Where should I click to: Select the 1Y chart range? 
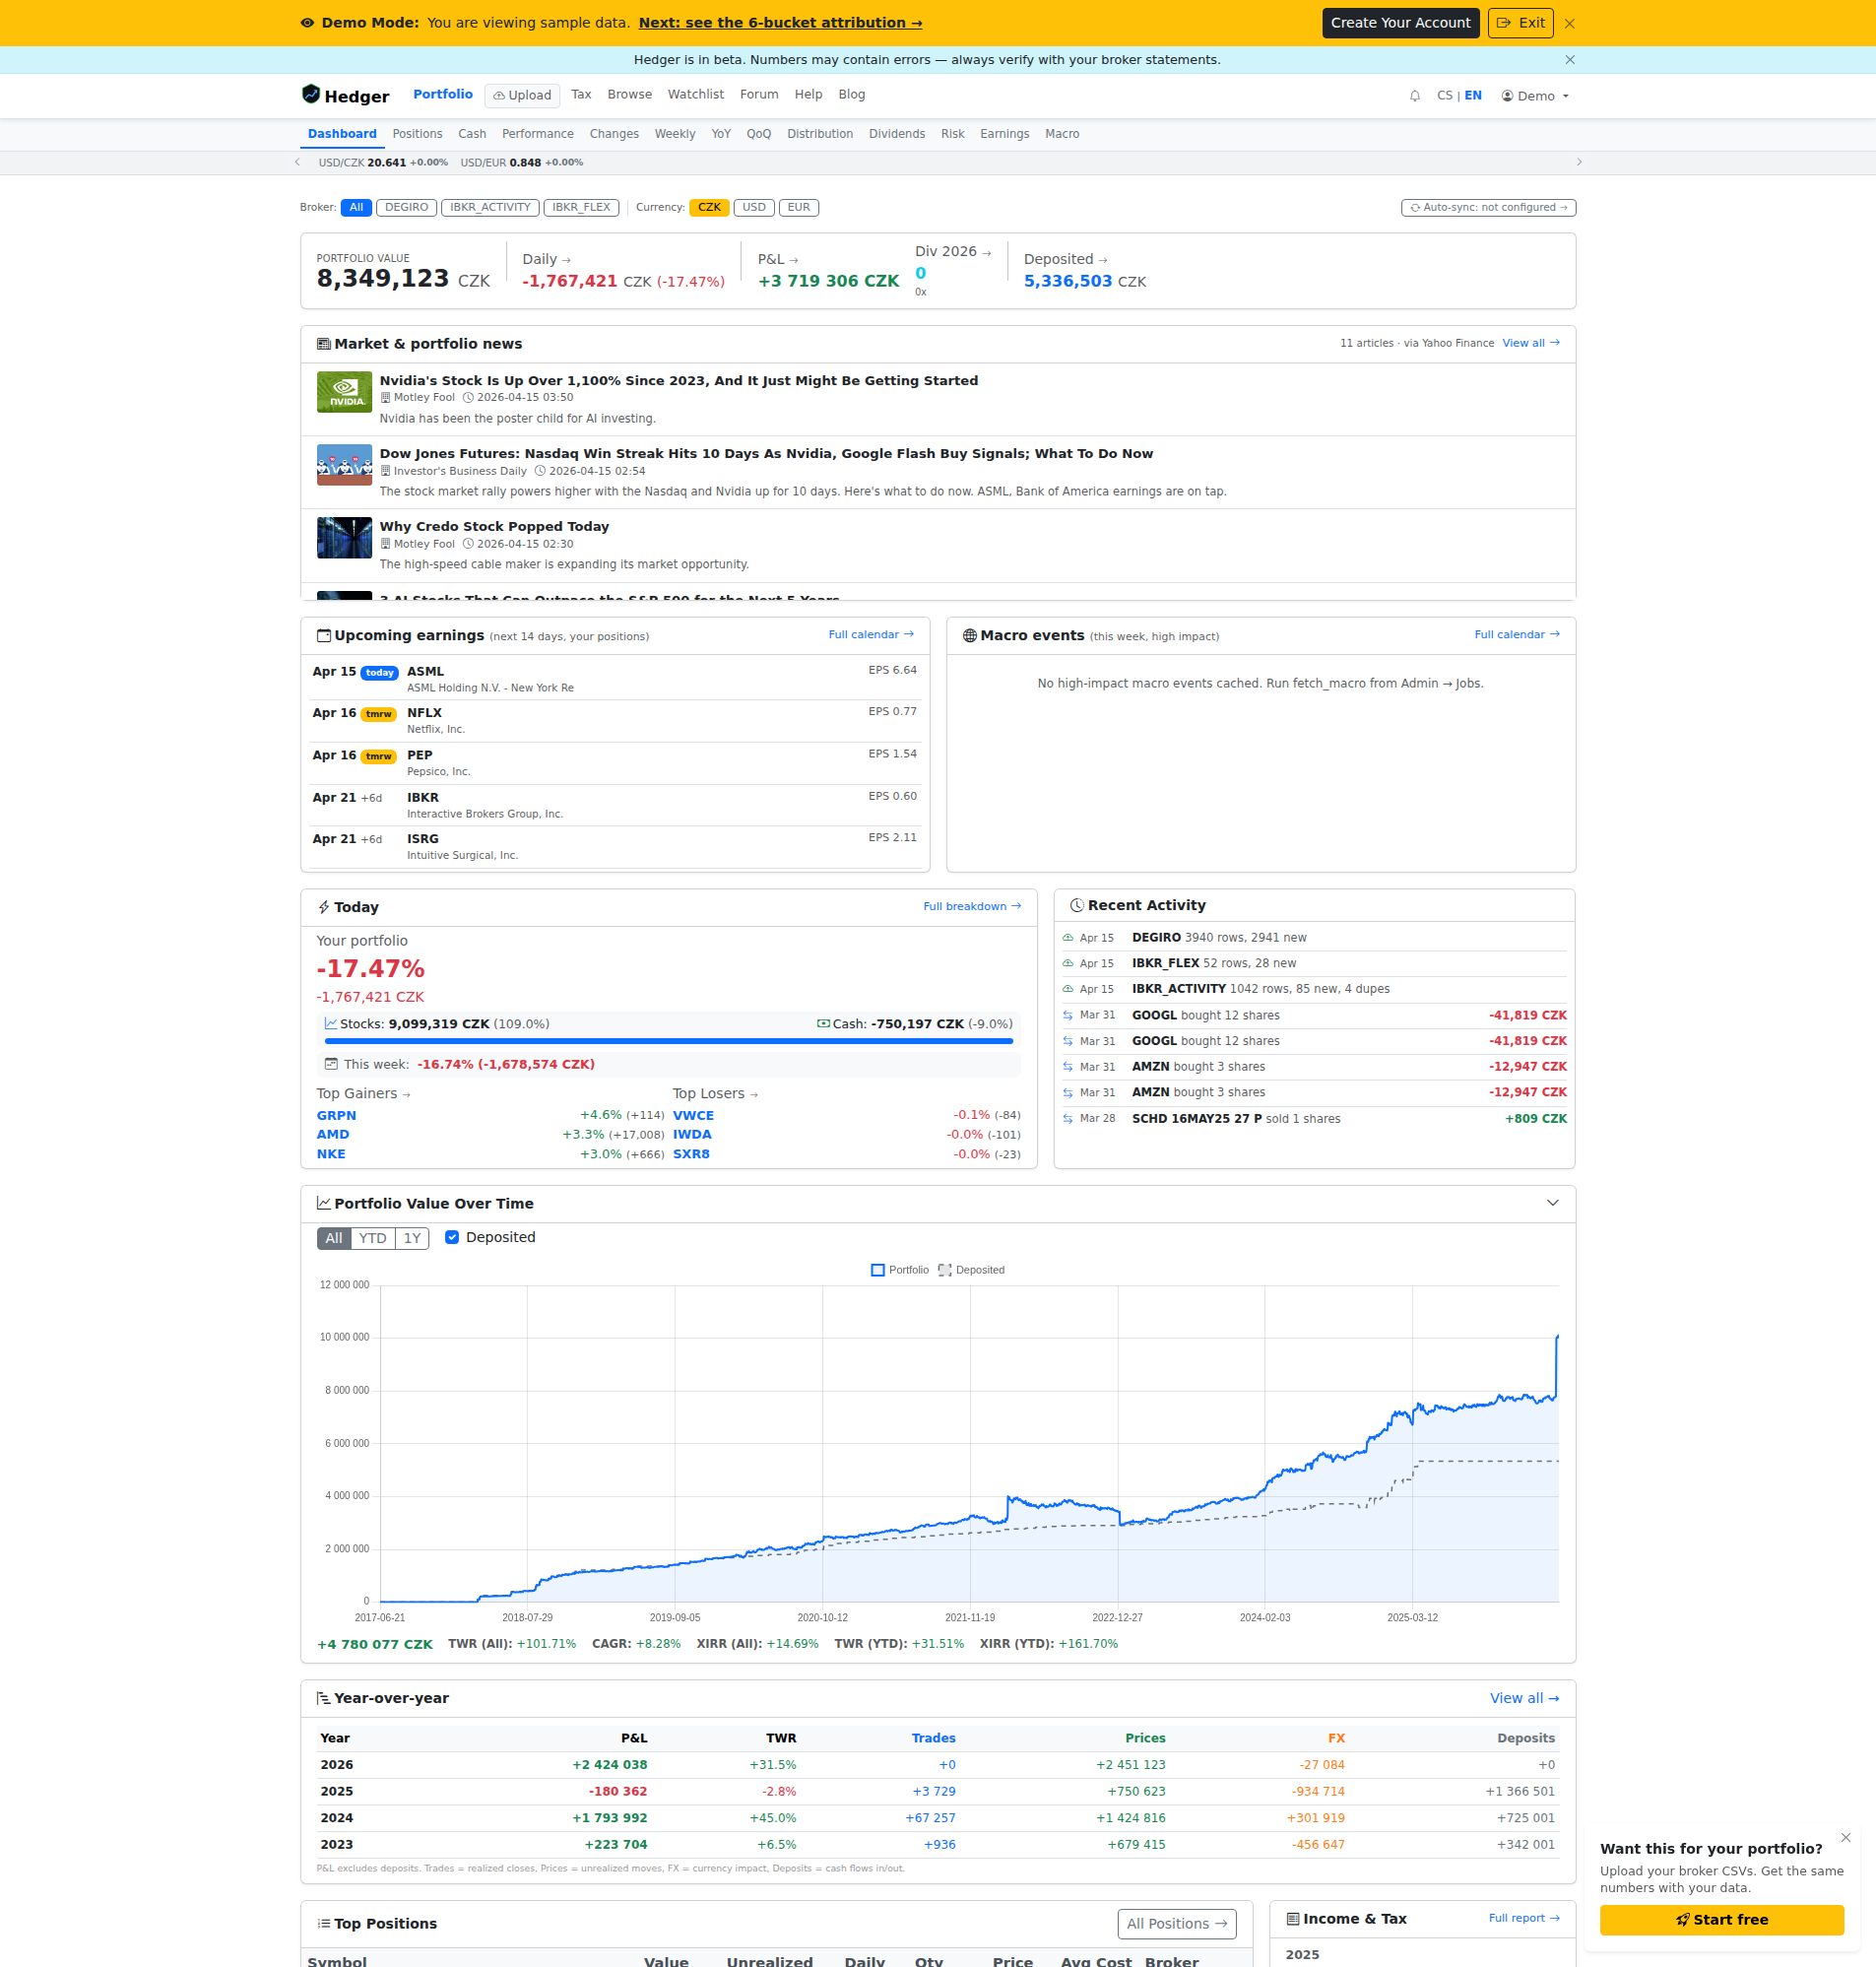(x=412, y=1239)
